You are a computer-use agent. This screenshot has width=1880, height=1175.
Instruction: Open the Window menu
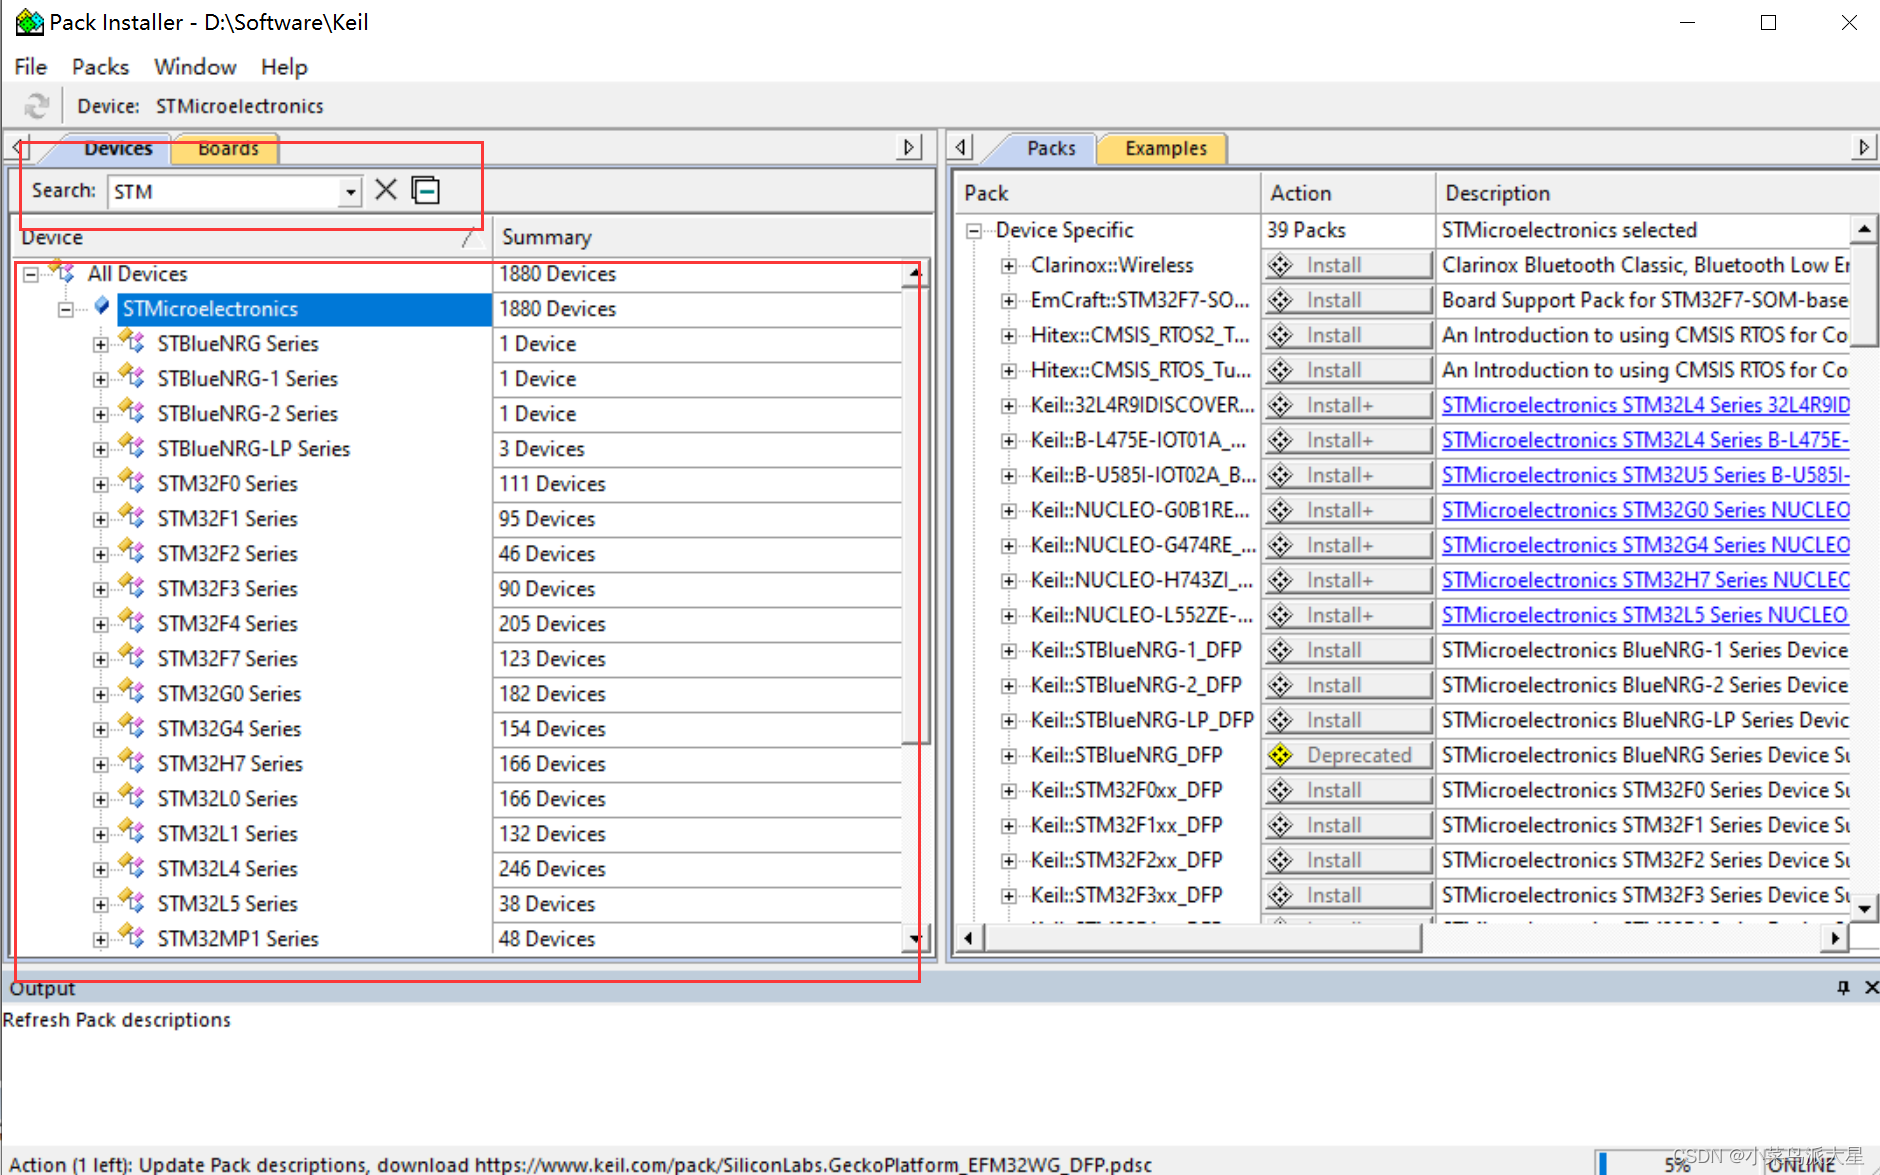coord(195,67)
